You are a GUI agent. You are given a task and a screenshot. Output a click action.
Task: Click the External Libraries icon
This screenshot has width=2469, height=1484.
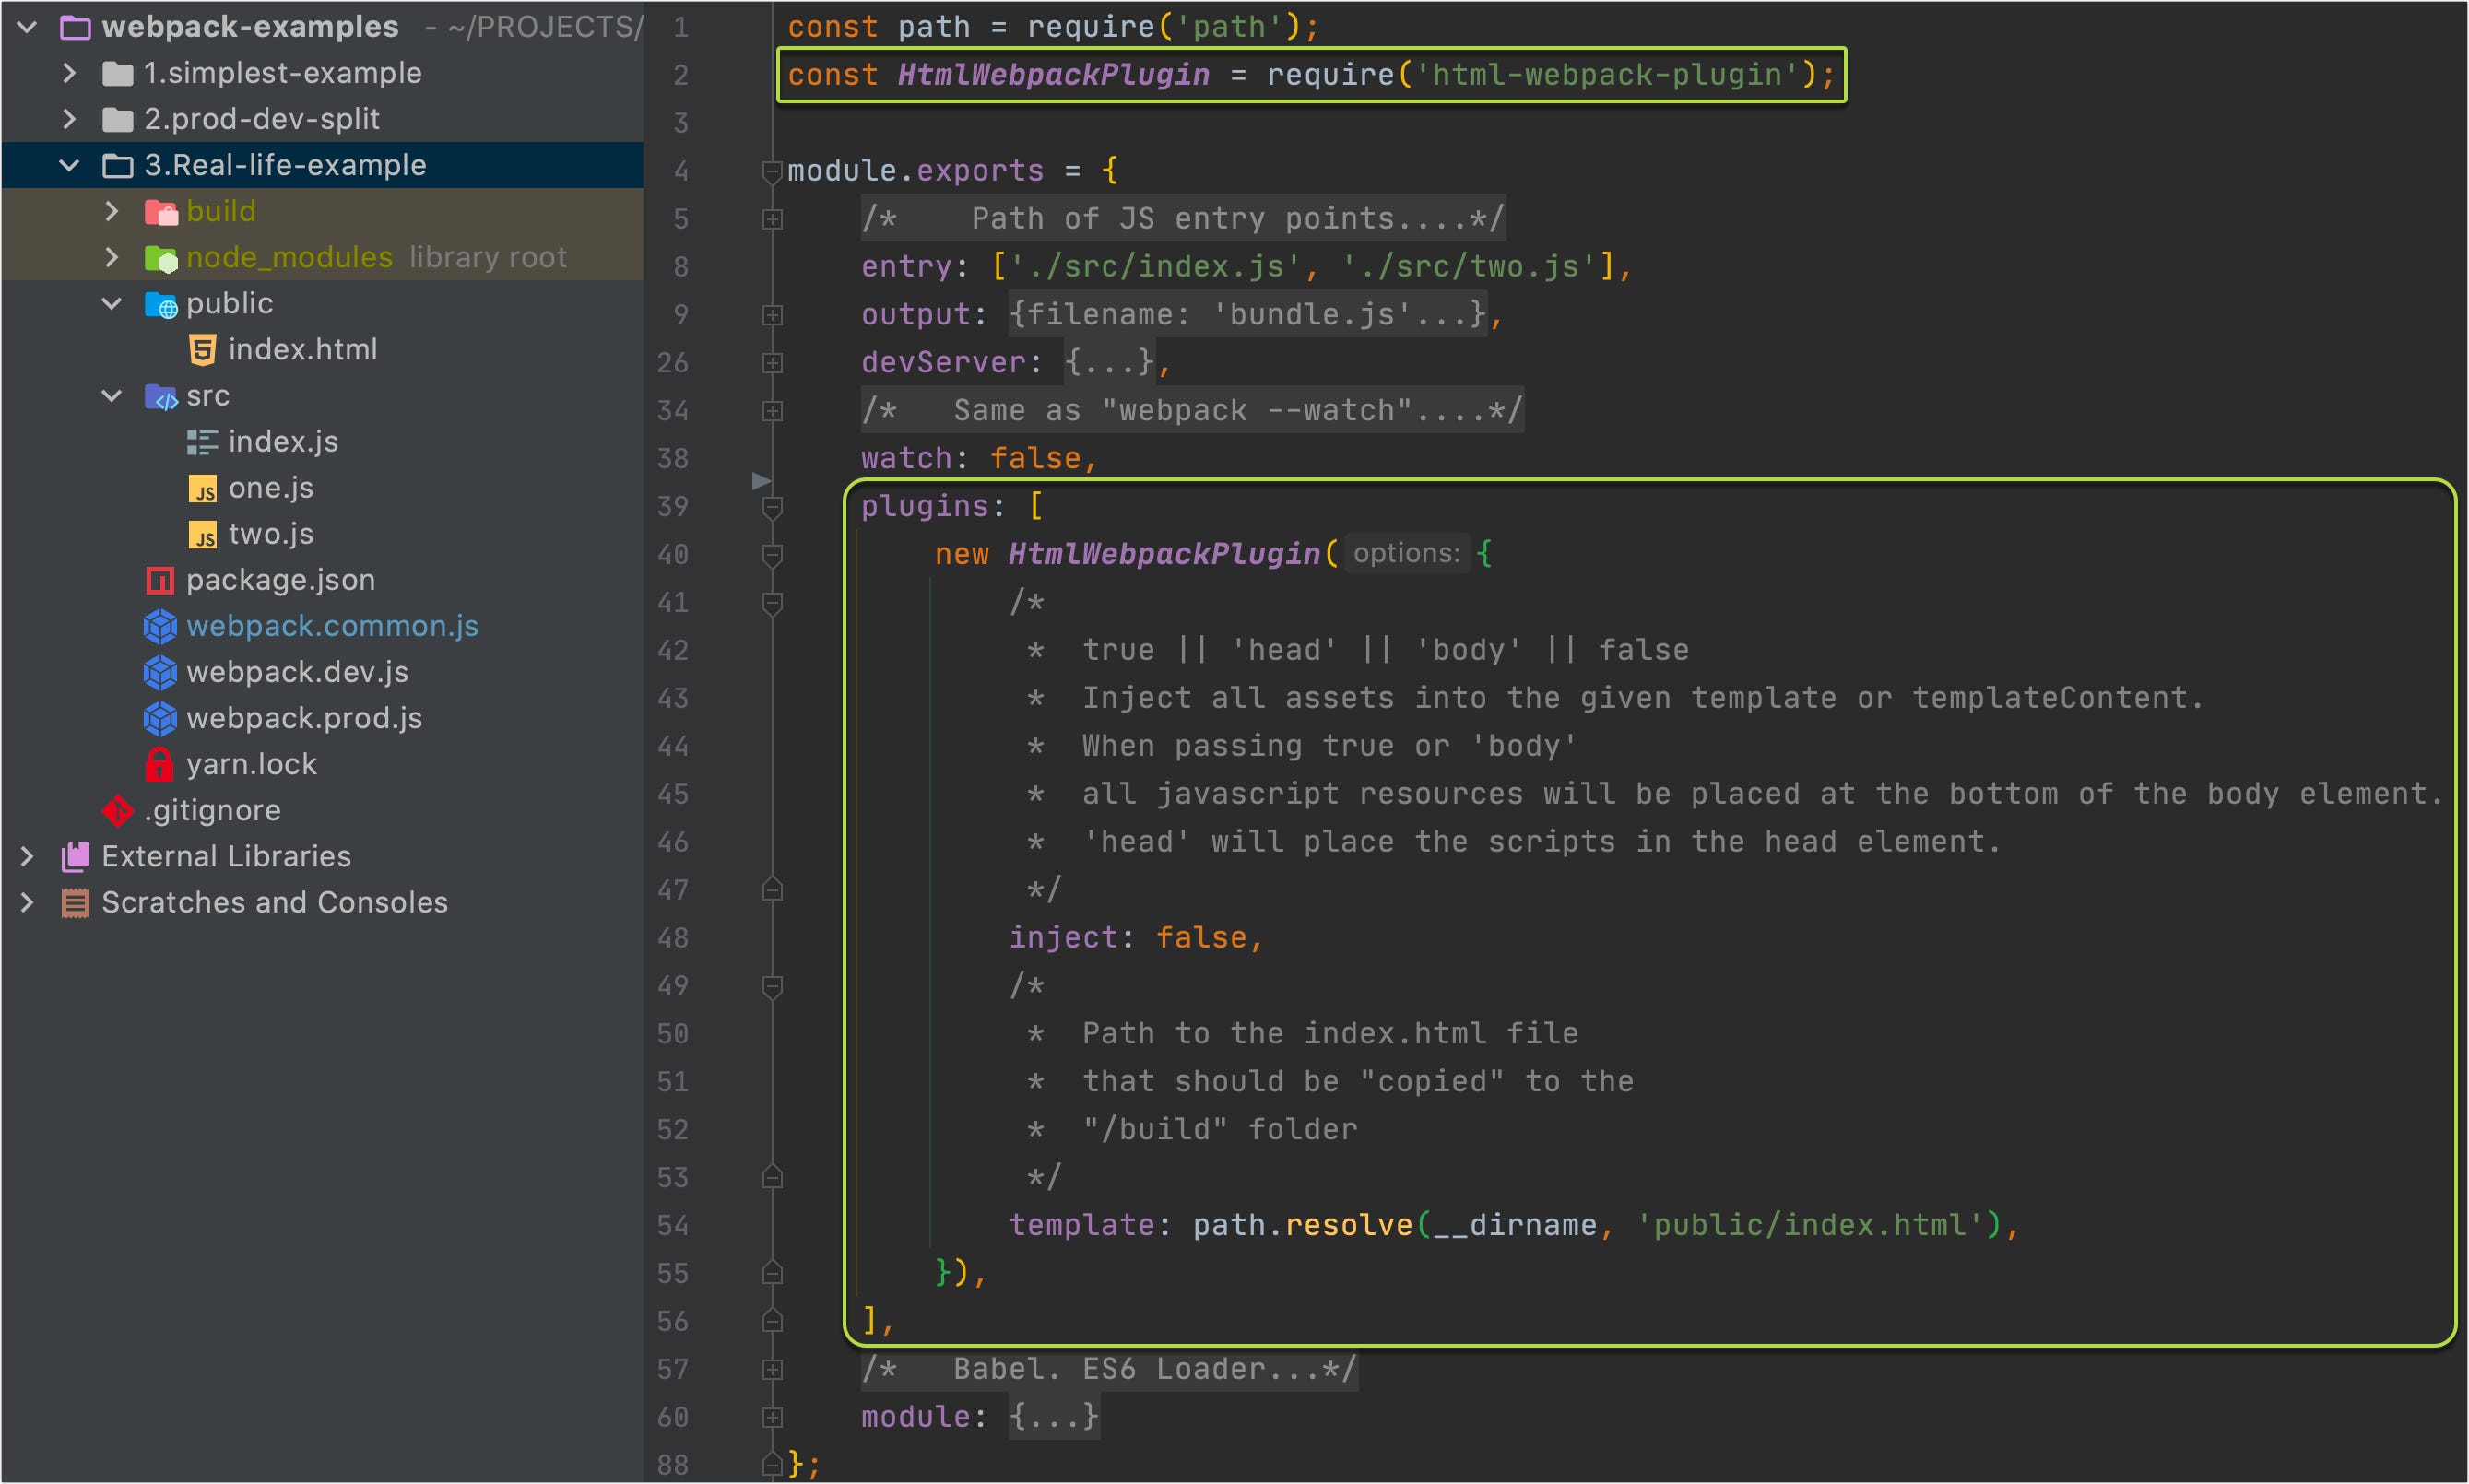[x=75, y=856]
